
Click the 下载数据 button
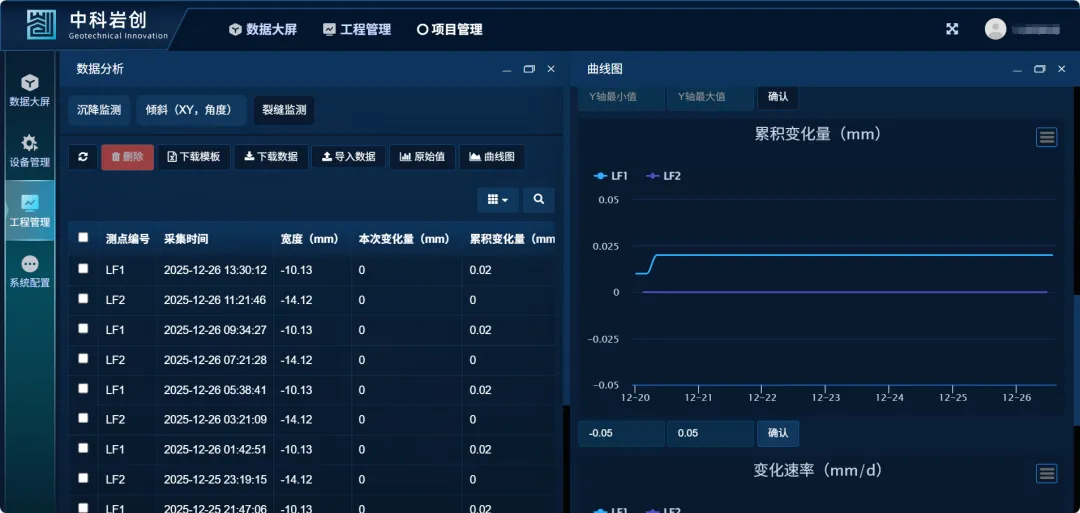[x=271, y=157]
